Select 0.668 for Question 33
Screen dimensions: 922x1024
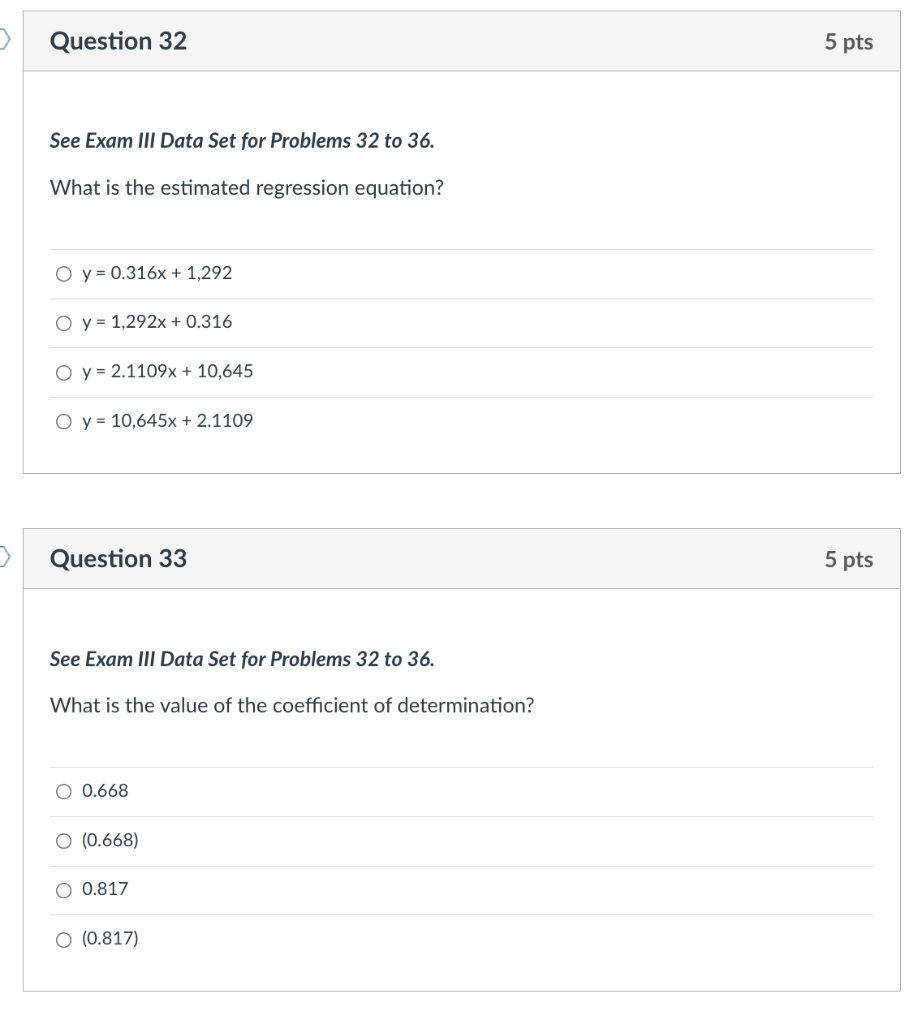tap(63, 791)
